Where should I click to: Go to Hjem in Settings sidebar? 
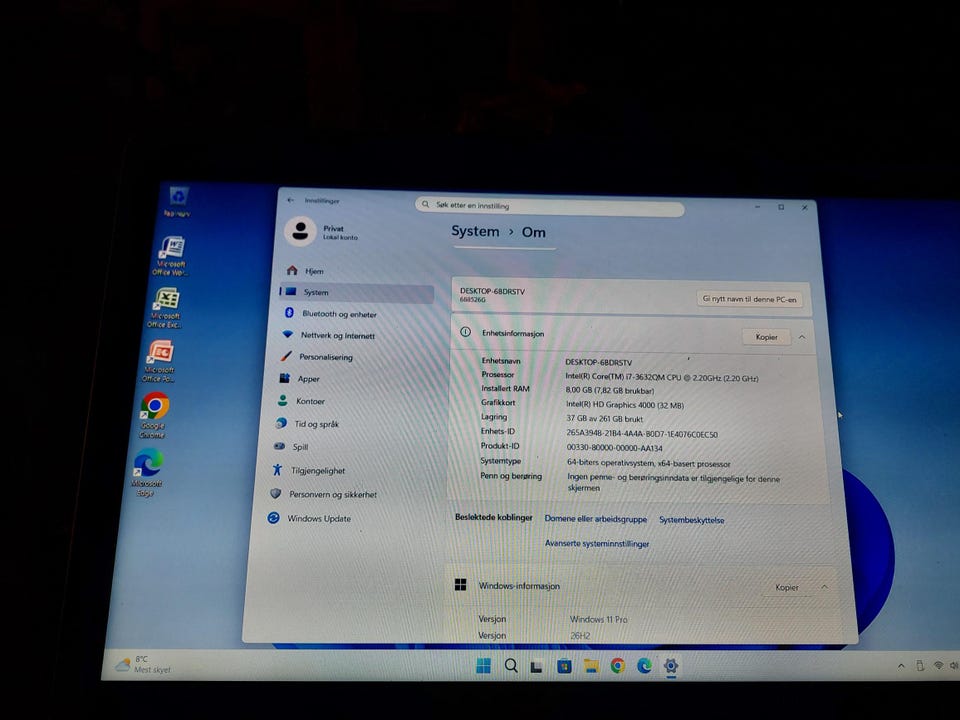pyautogui.click(x=357, y=271)
